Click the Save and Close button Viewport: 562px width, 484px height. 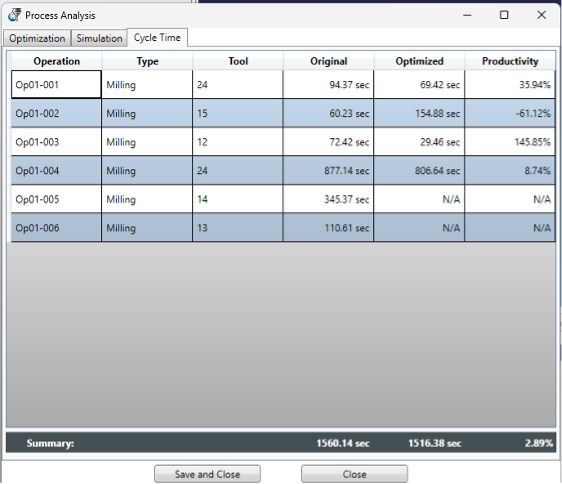(x=207, y=474)
